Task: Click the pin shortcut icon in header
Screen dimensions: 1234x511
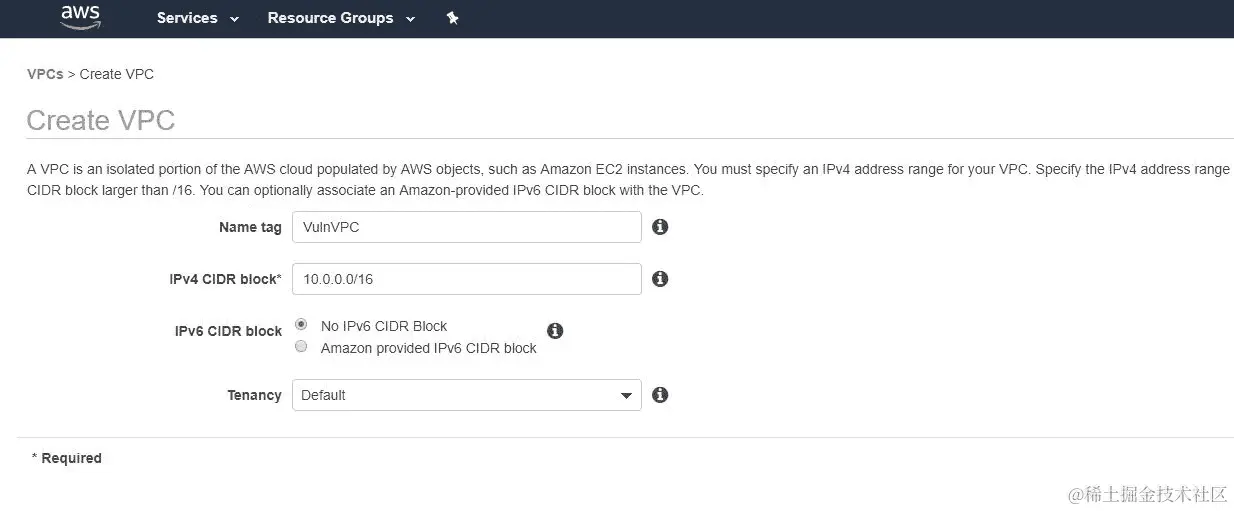Action: 453,18
